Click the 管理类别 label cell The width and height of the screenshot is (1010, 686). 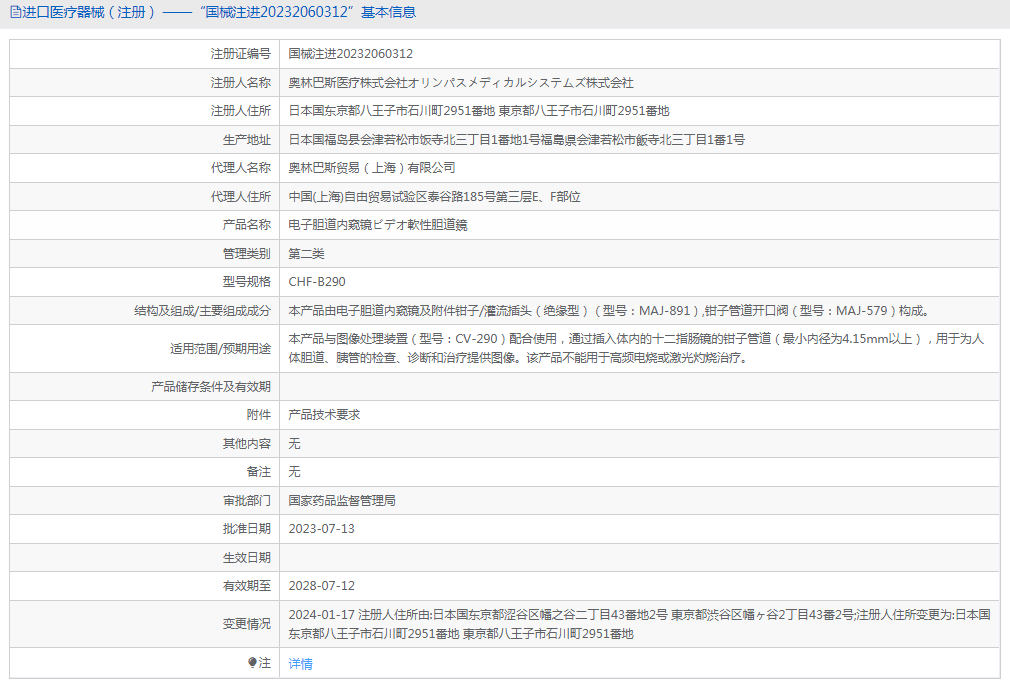click(x=144, y=254)
